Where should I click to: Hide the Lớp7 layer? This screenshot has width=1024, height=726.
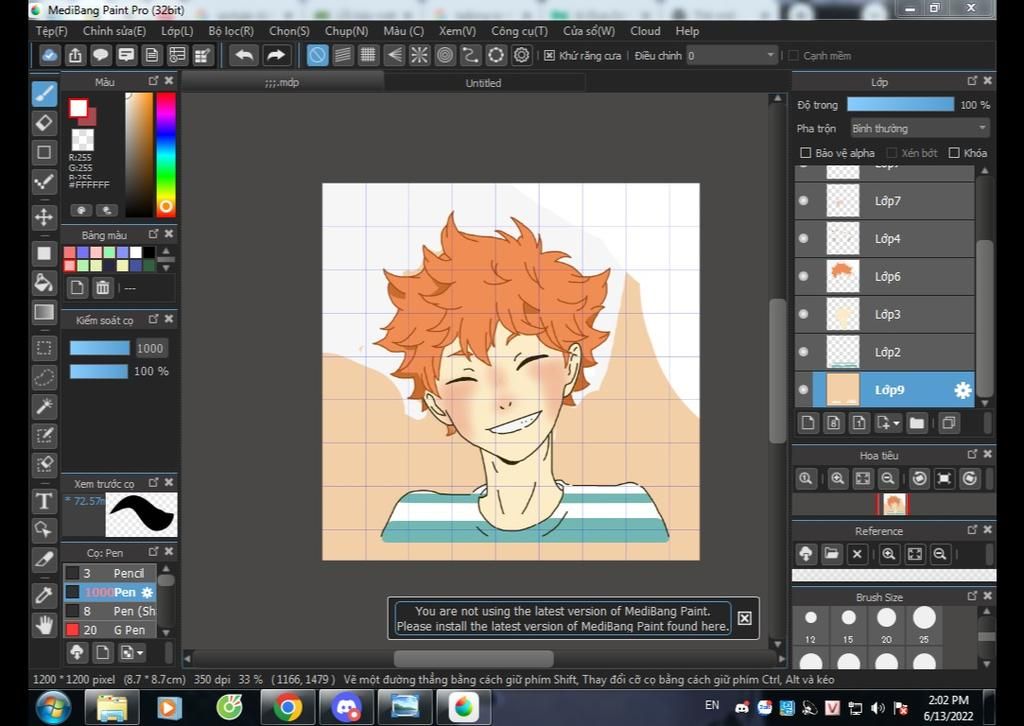click(804, 200)
